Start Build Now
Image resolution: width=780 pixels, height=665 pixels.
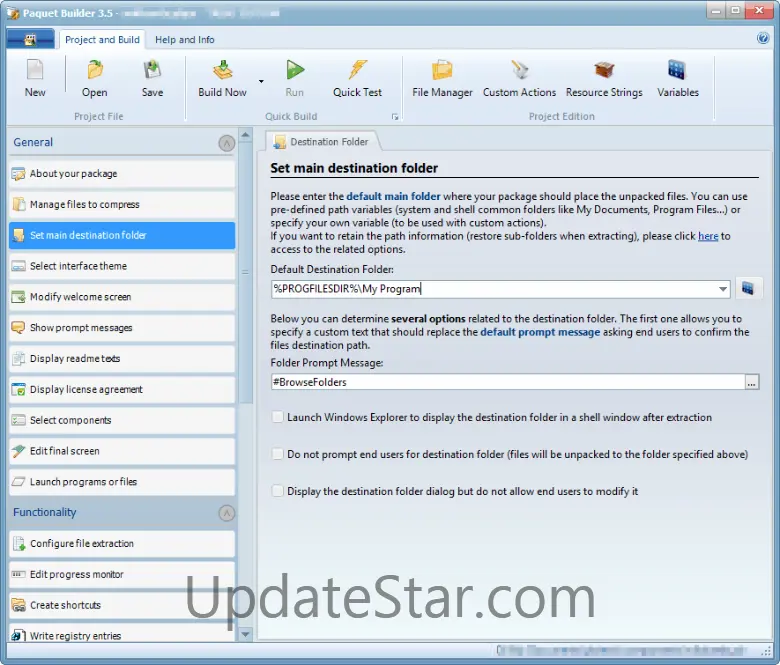coord(222,78)
